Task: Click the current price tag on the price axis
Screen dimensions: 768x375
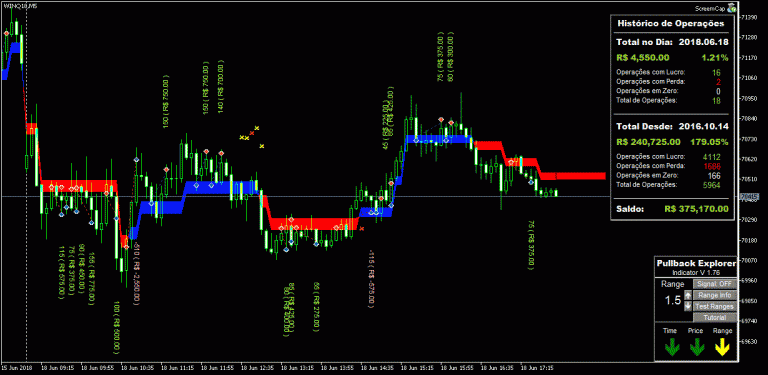Action: point(749,197)
